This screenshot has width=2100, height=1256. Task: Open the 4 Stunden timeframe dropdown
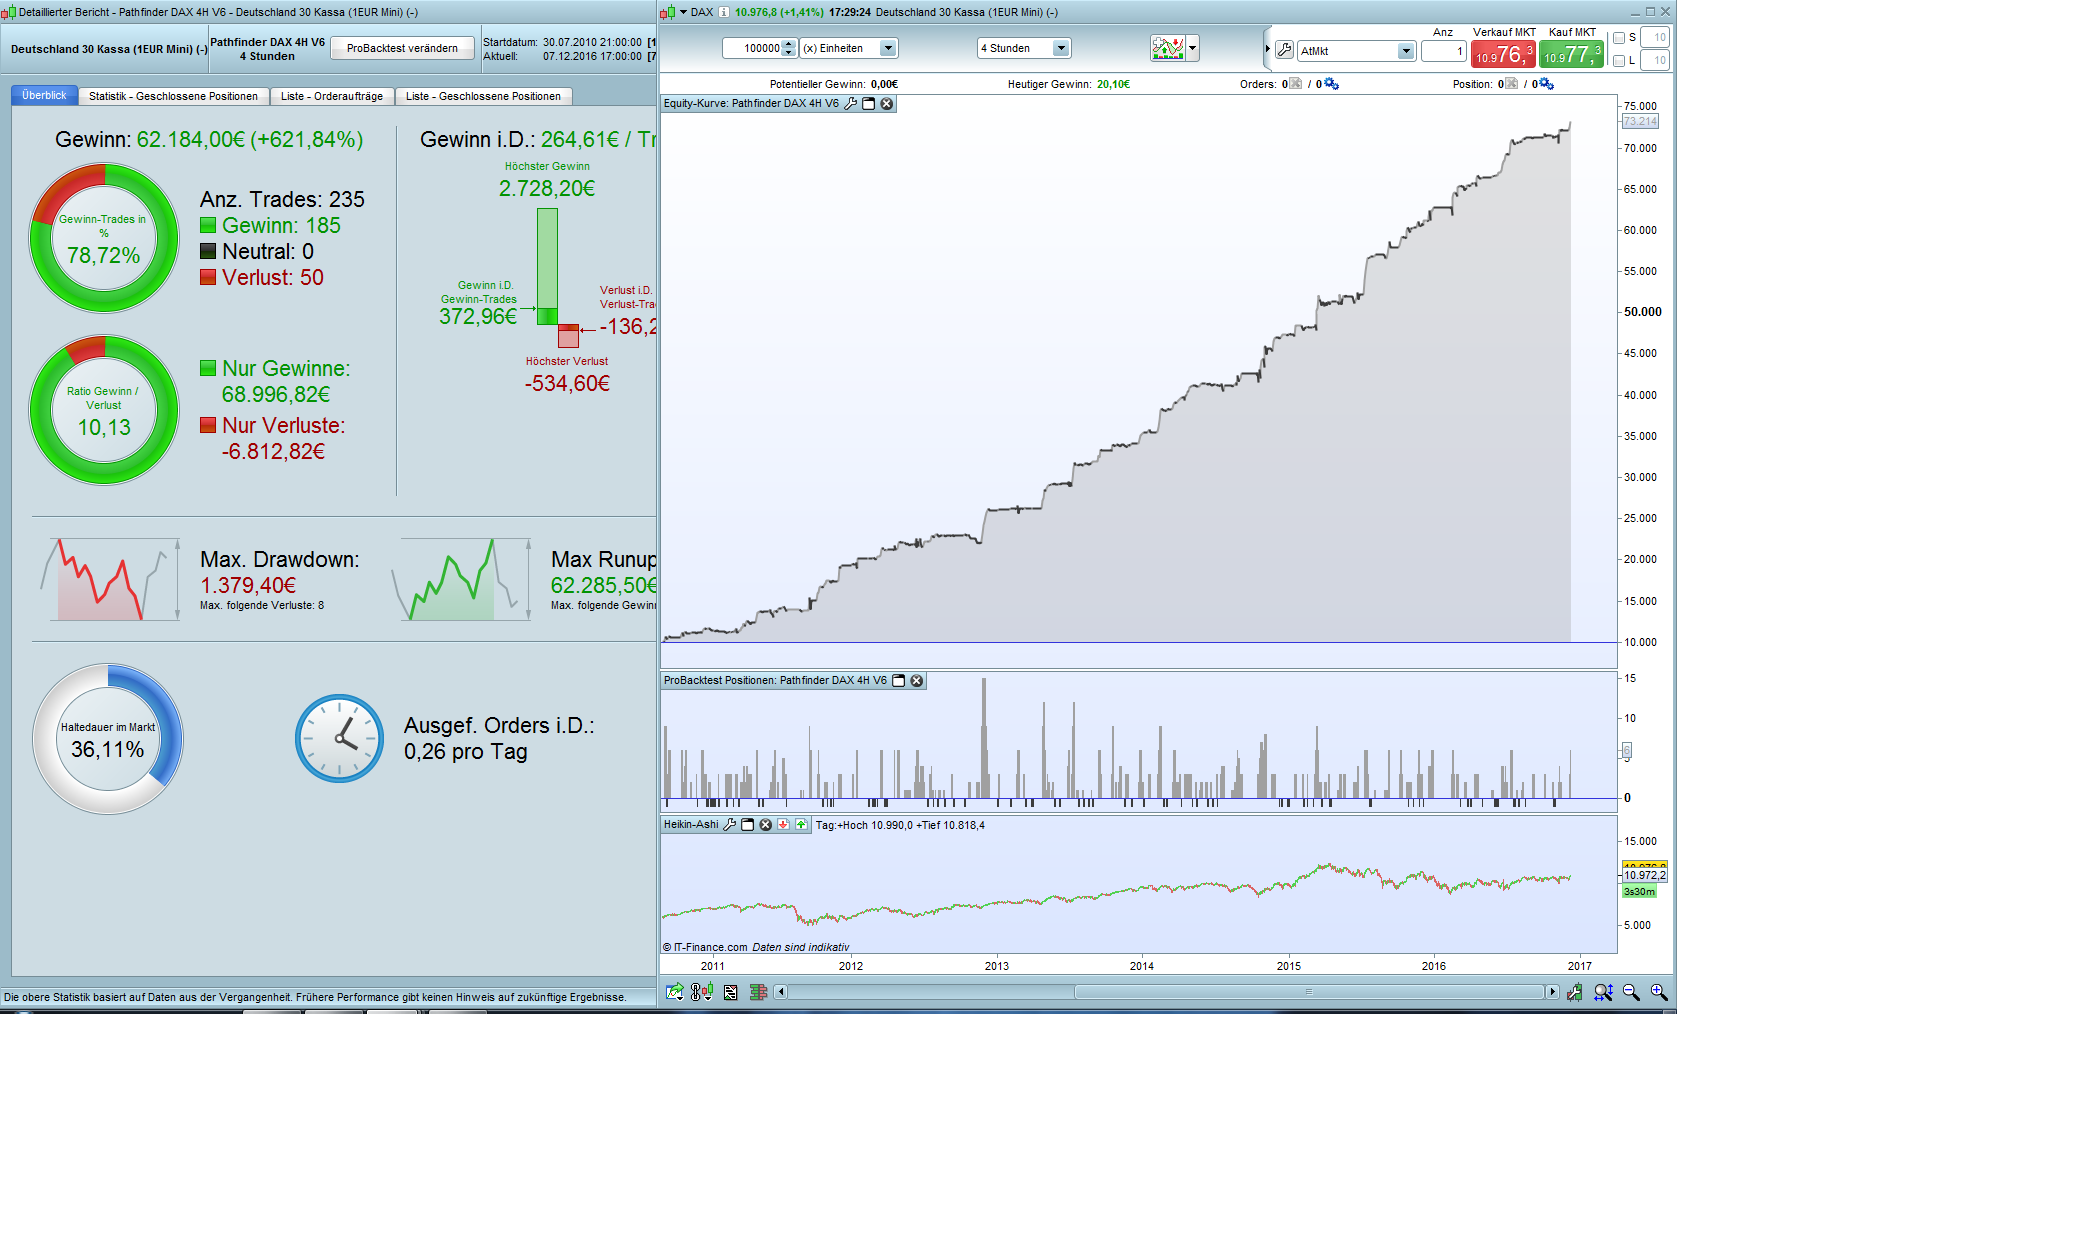coord(1061,48)
